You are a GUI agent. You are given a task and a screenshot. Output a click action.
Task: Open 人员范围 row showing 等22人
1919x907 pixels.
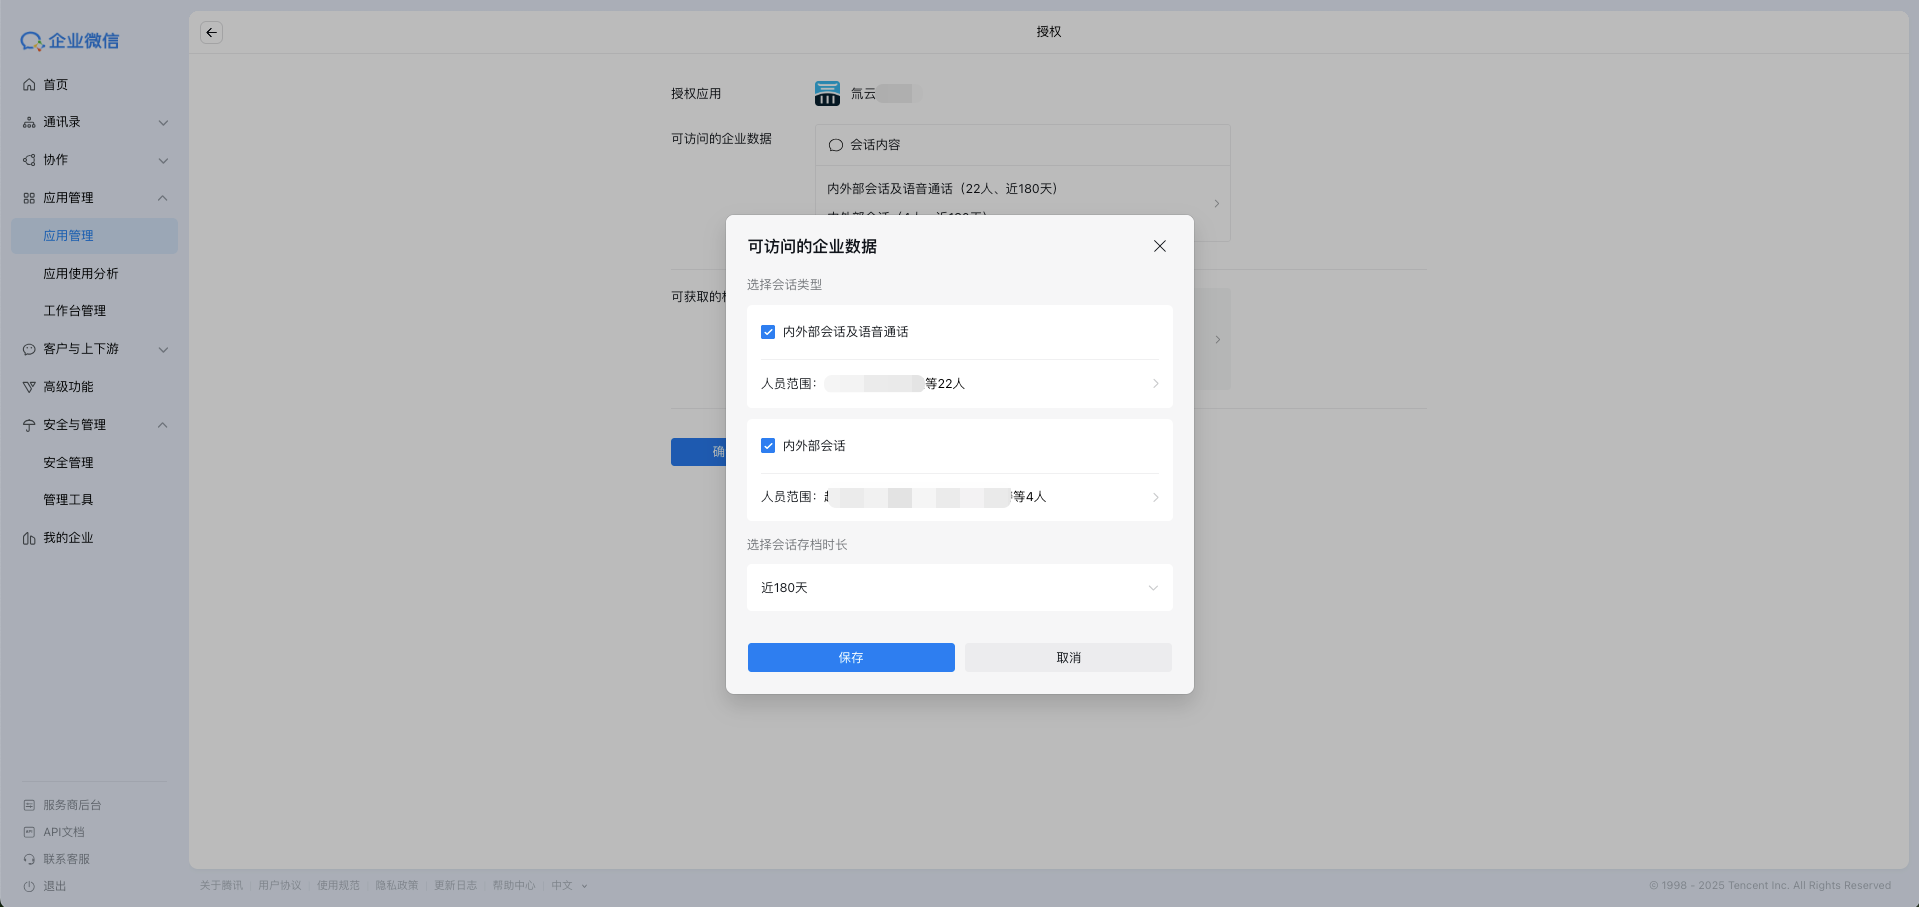coord(959,384)
